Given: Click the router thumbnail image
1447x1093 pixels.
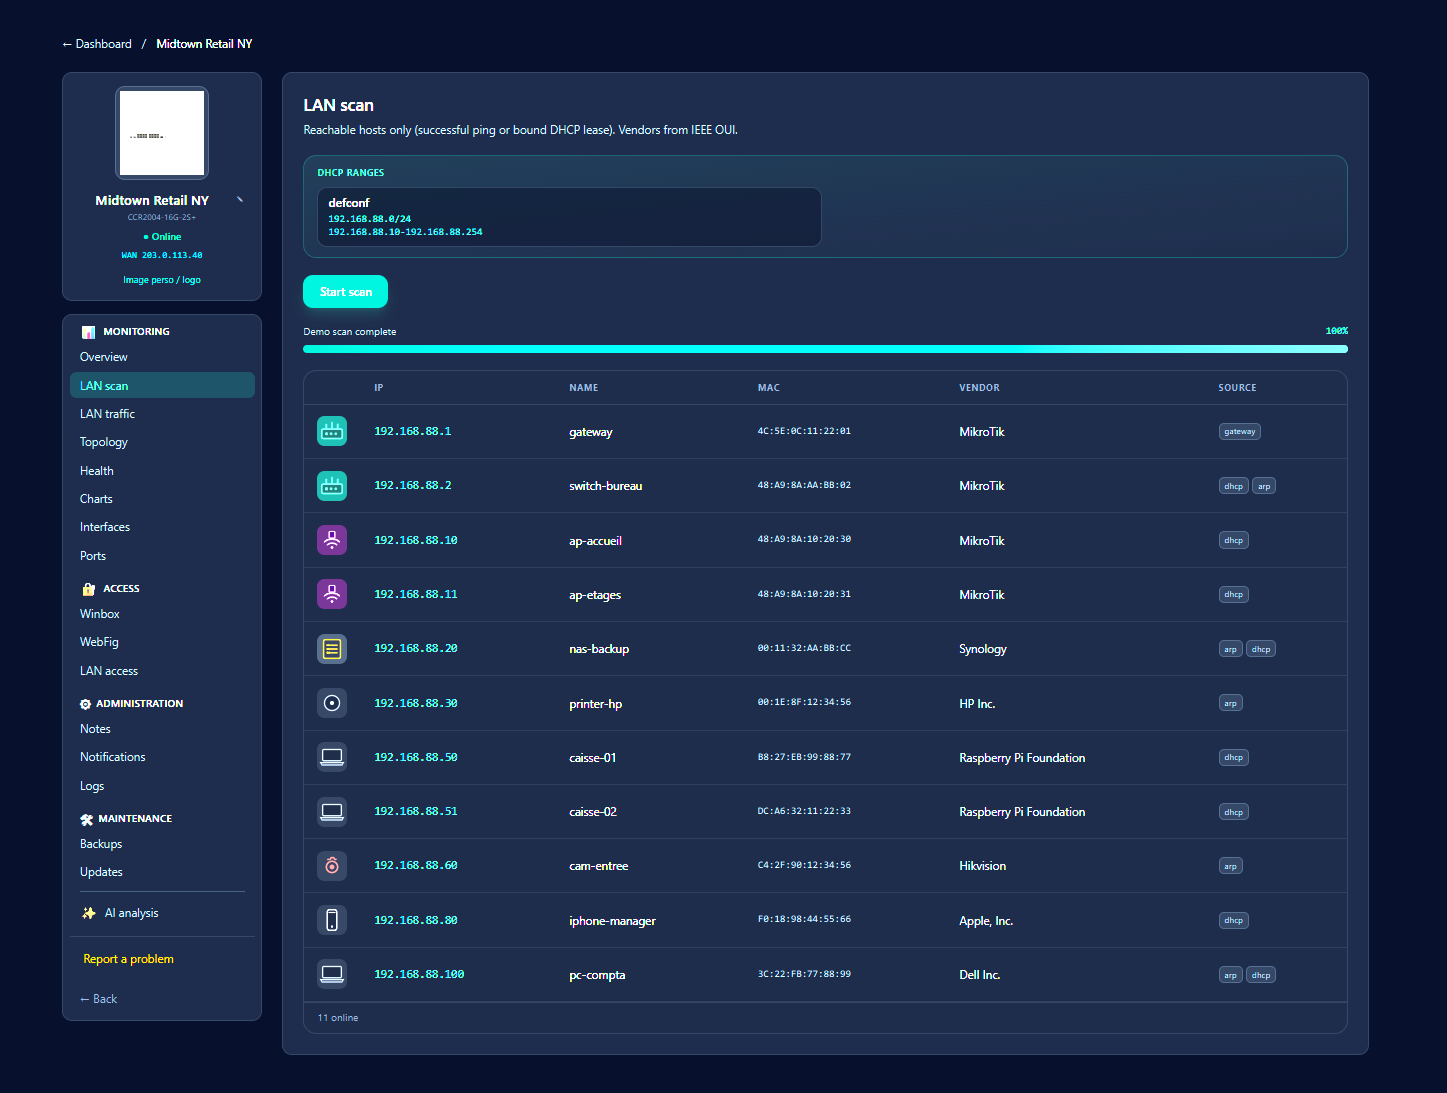Looking at the screenshot, I should click(x=162, y=133).
